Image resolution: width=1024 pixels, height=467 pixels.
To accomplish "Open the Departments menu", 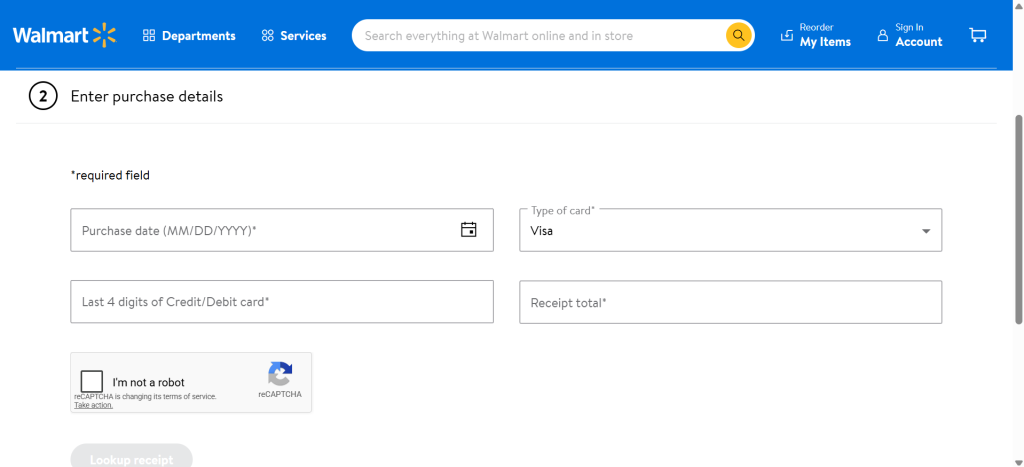I will coord(189,36).
